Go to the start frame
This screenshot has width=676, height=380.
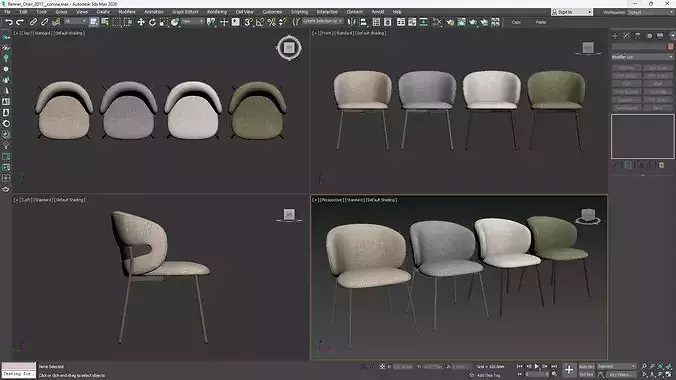tap(520, 366)
